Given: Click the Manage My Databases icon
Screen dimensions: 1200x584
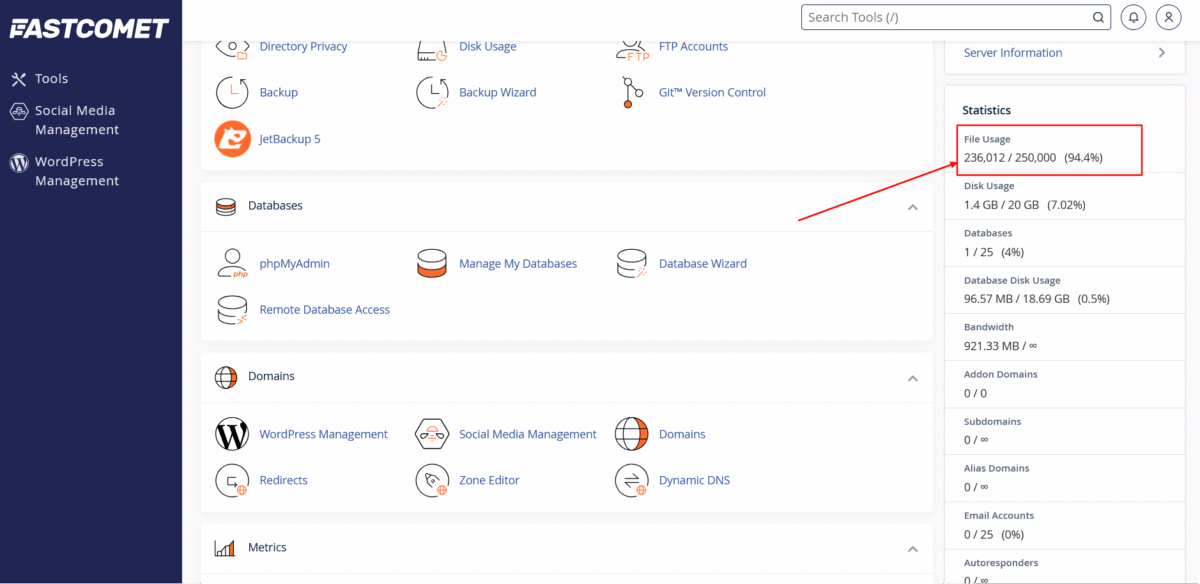Looking at the screenshot, I should [x=432, y=264].
